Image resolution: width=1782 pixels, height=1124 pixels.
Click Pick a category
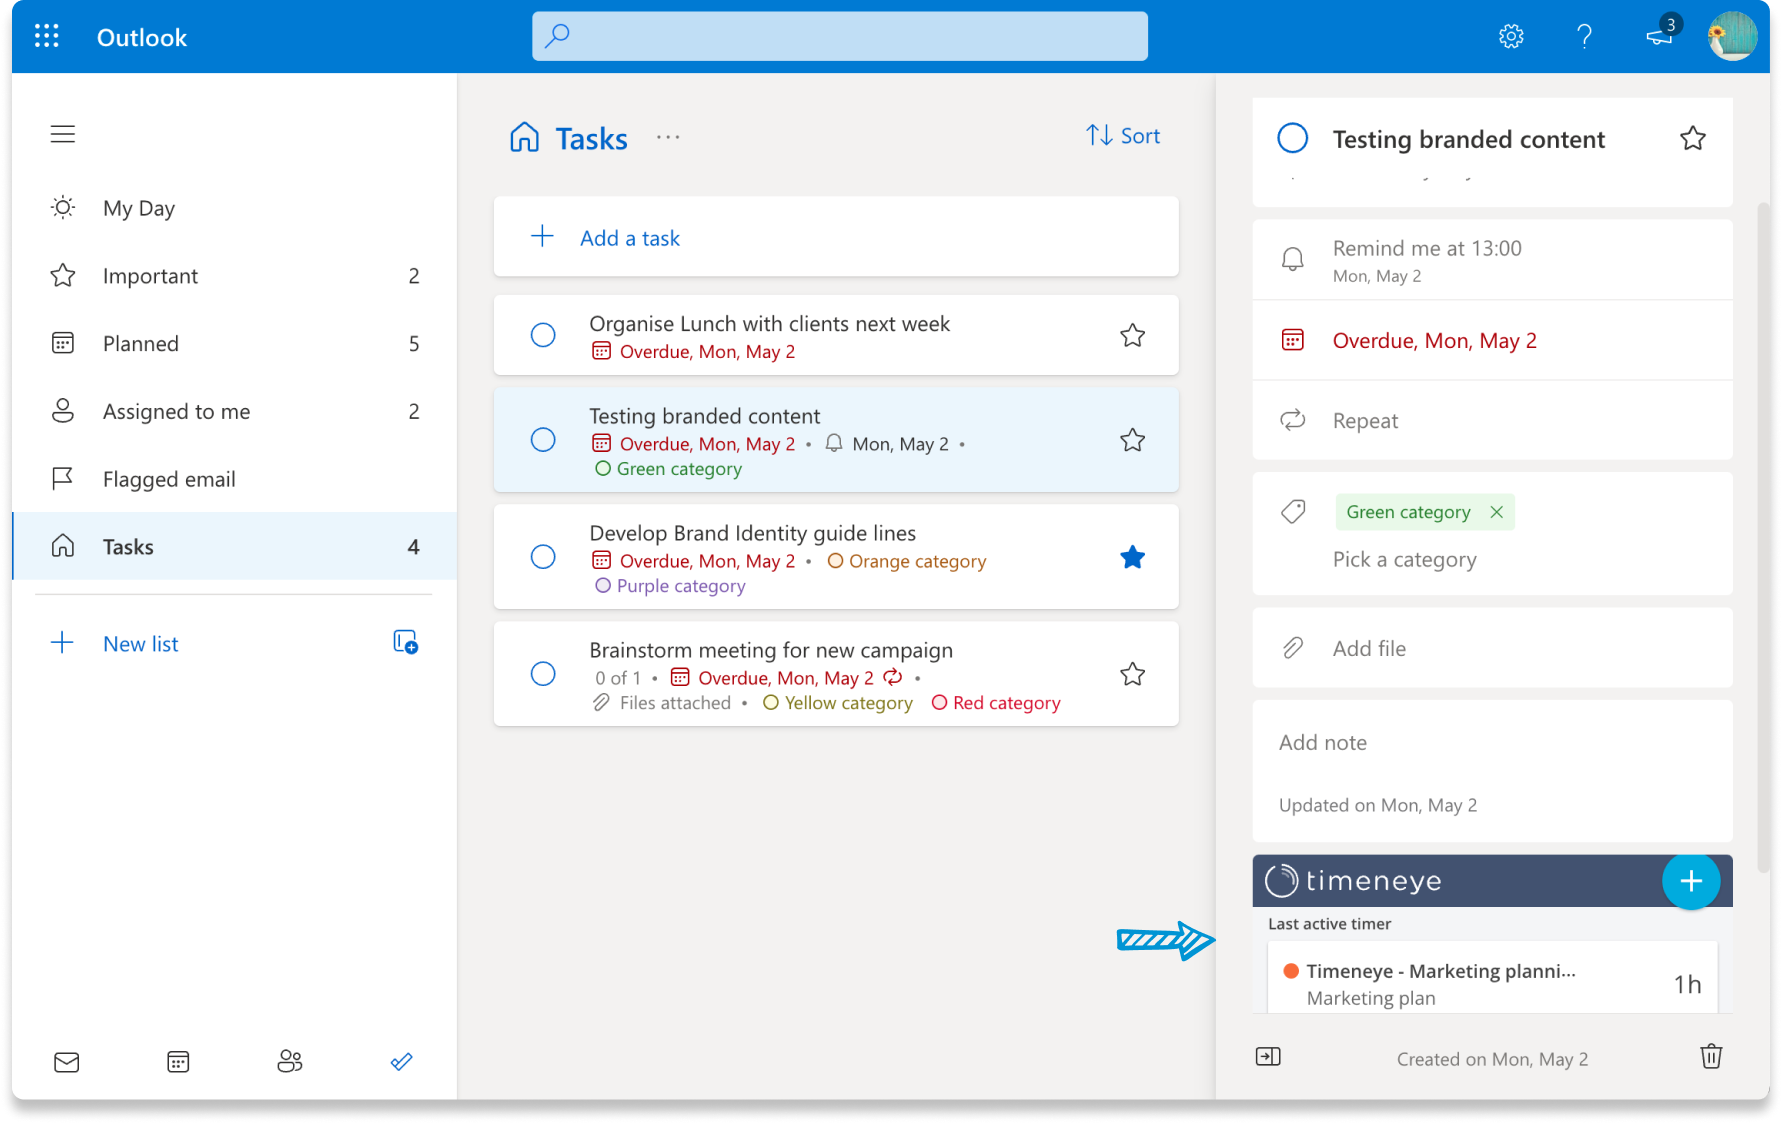[1404, 560]
